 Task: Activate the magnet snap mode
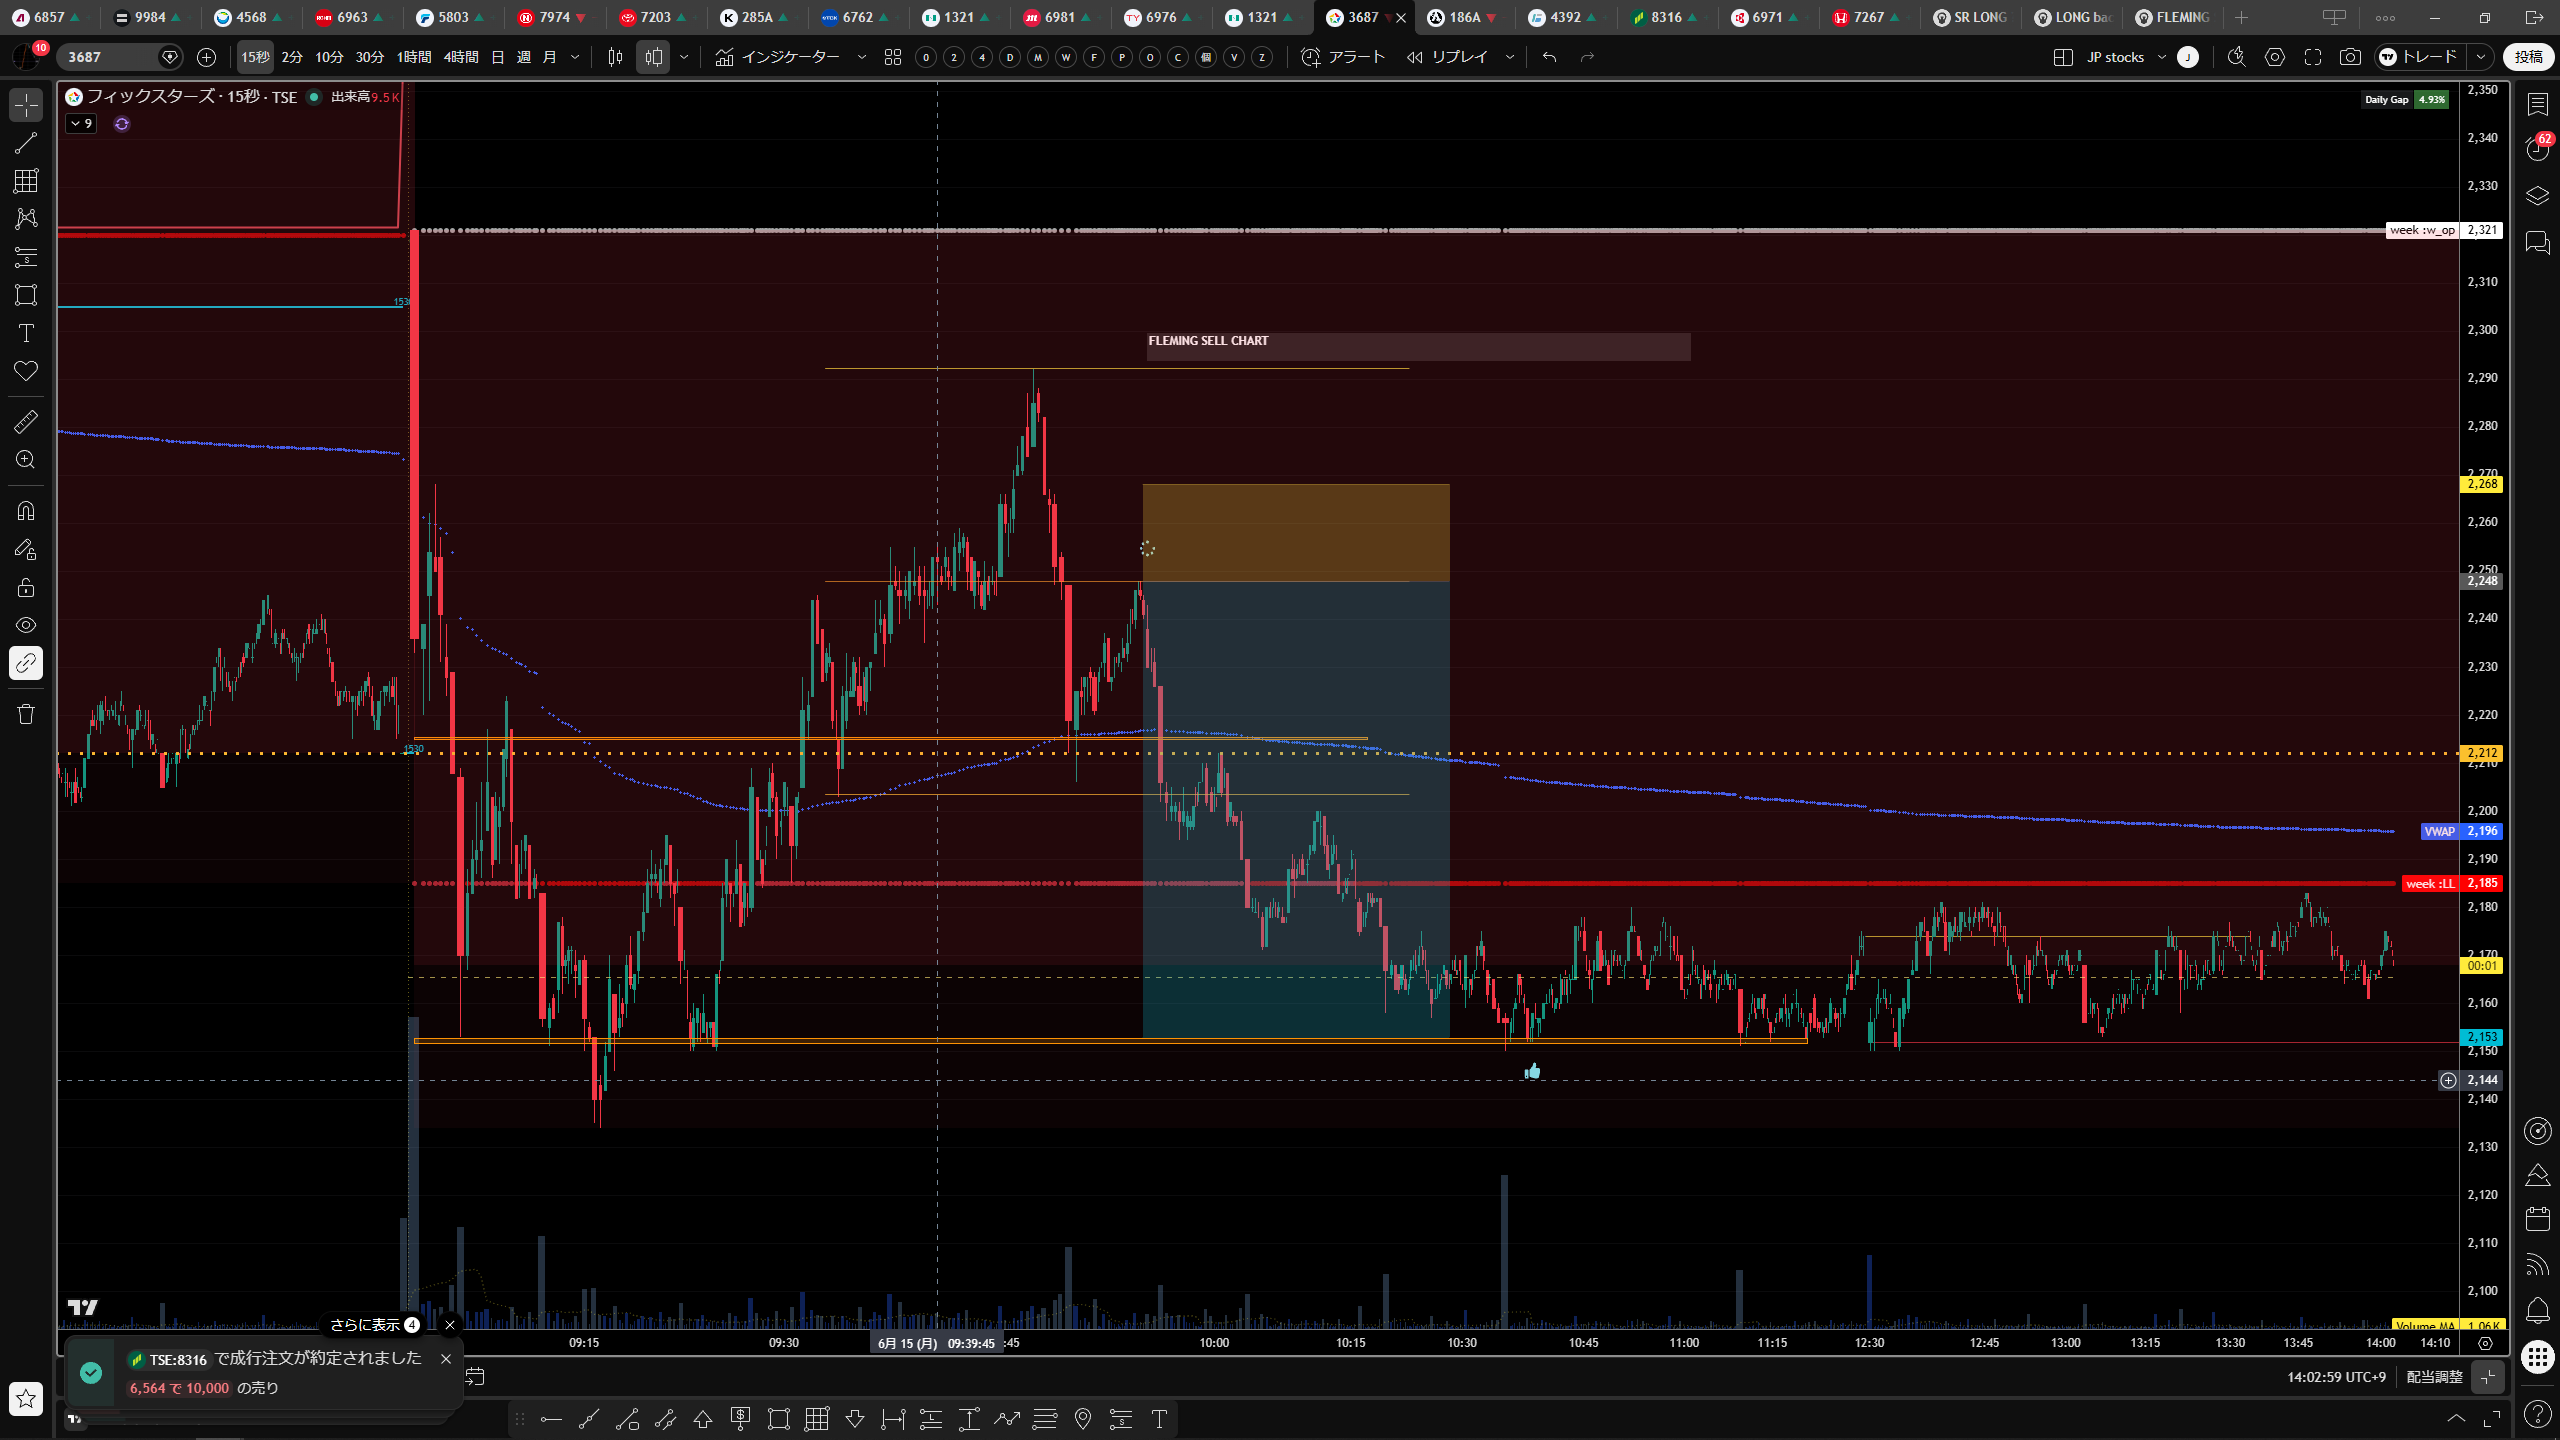(26, 511)
